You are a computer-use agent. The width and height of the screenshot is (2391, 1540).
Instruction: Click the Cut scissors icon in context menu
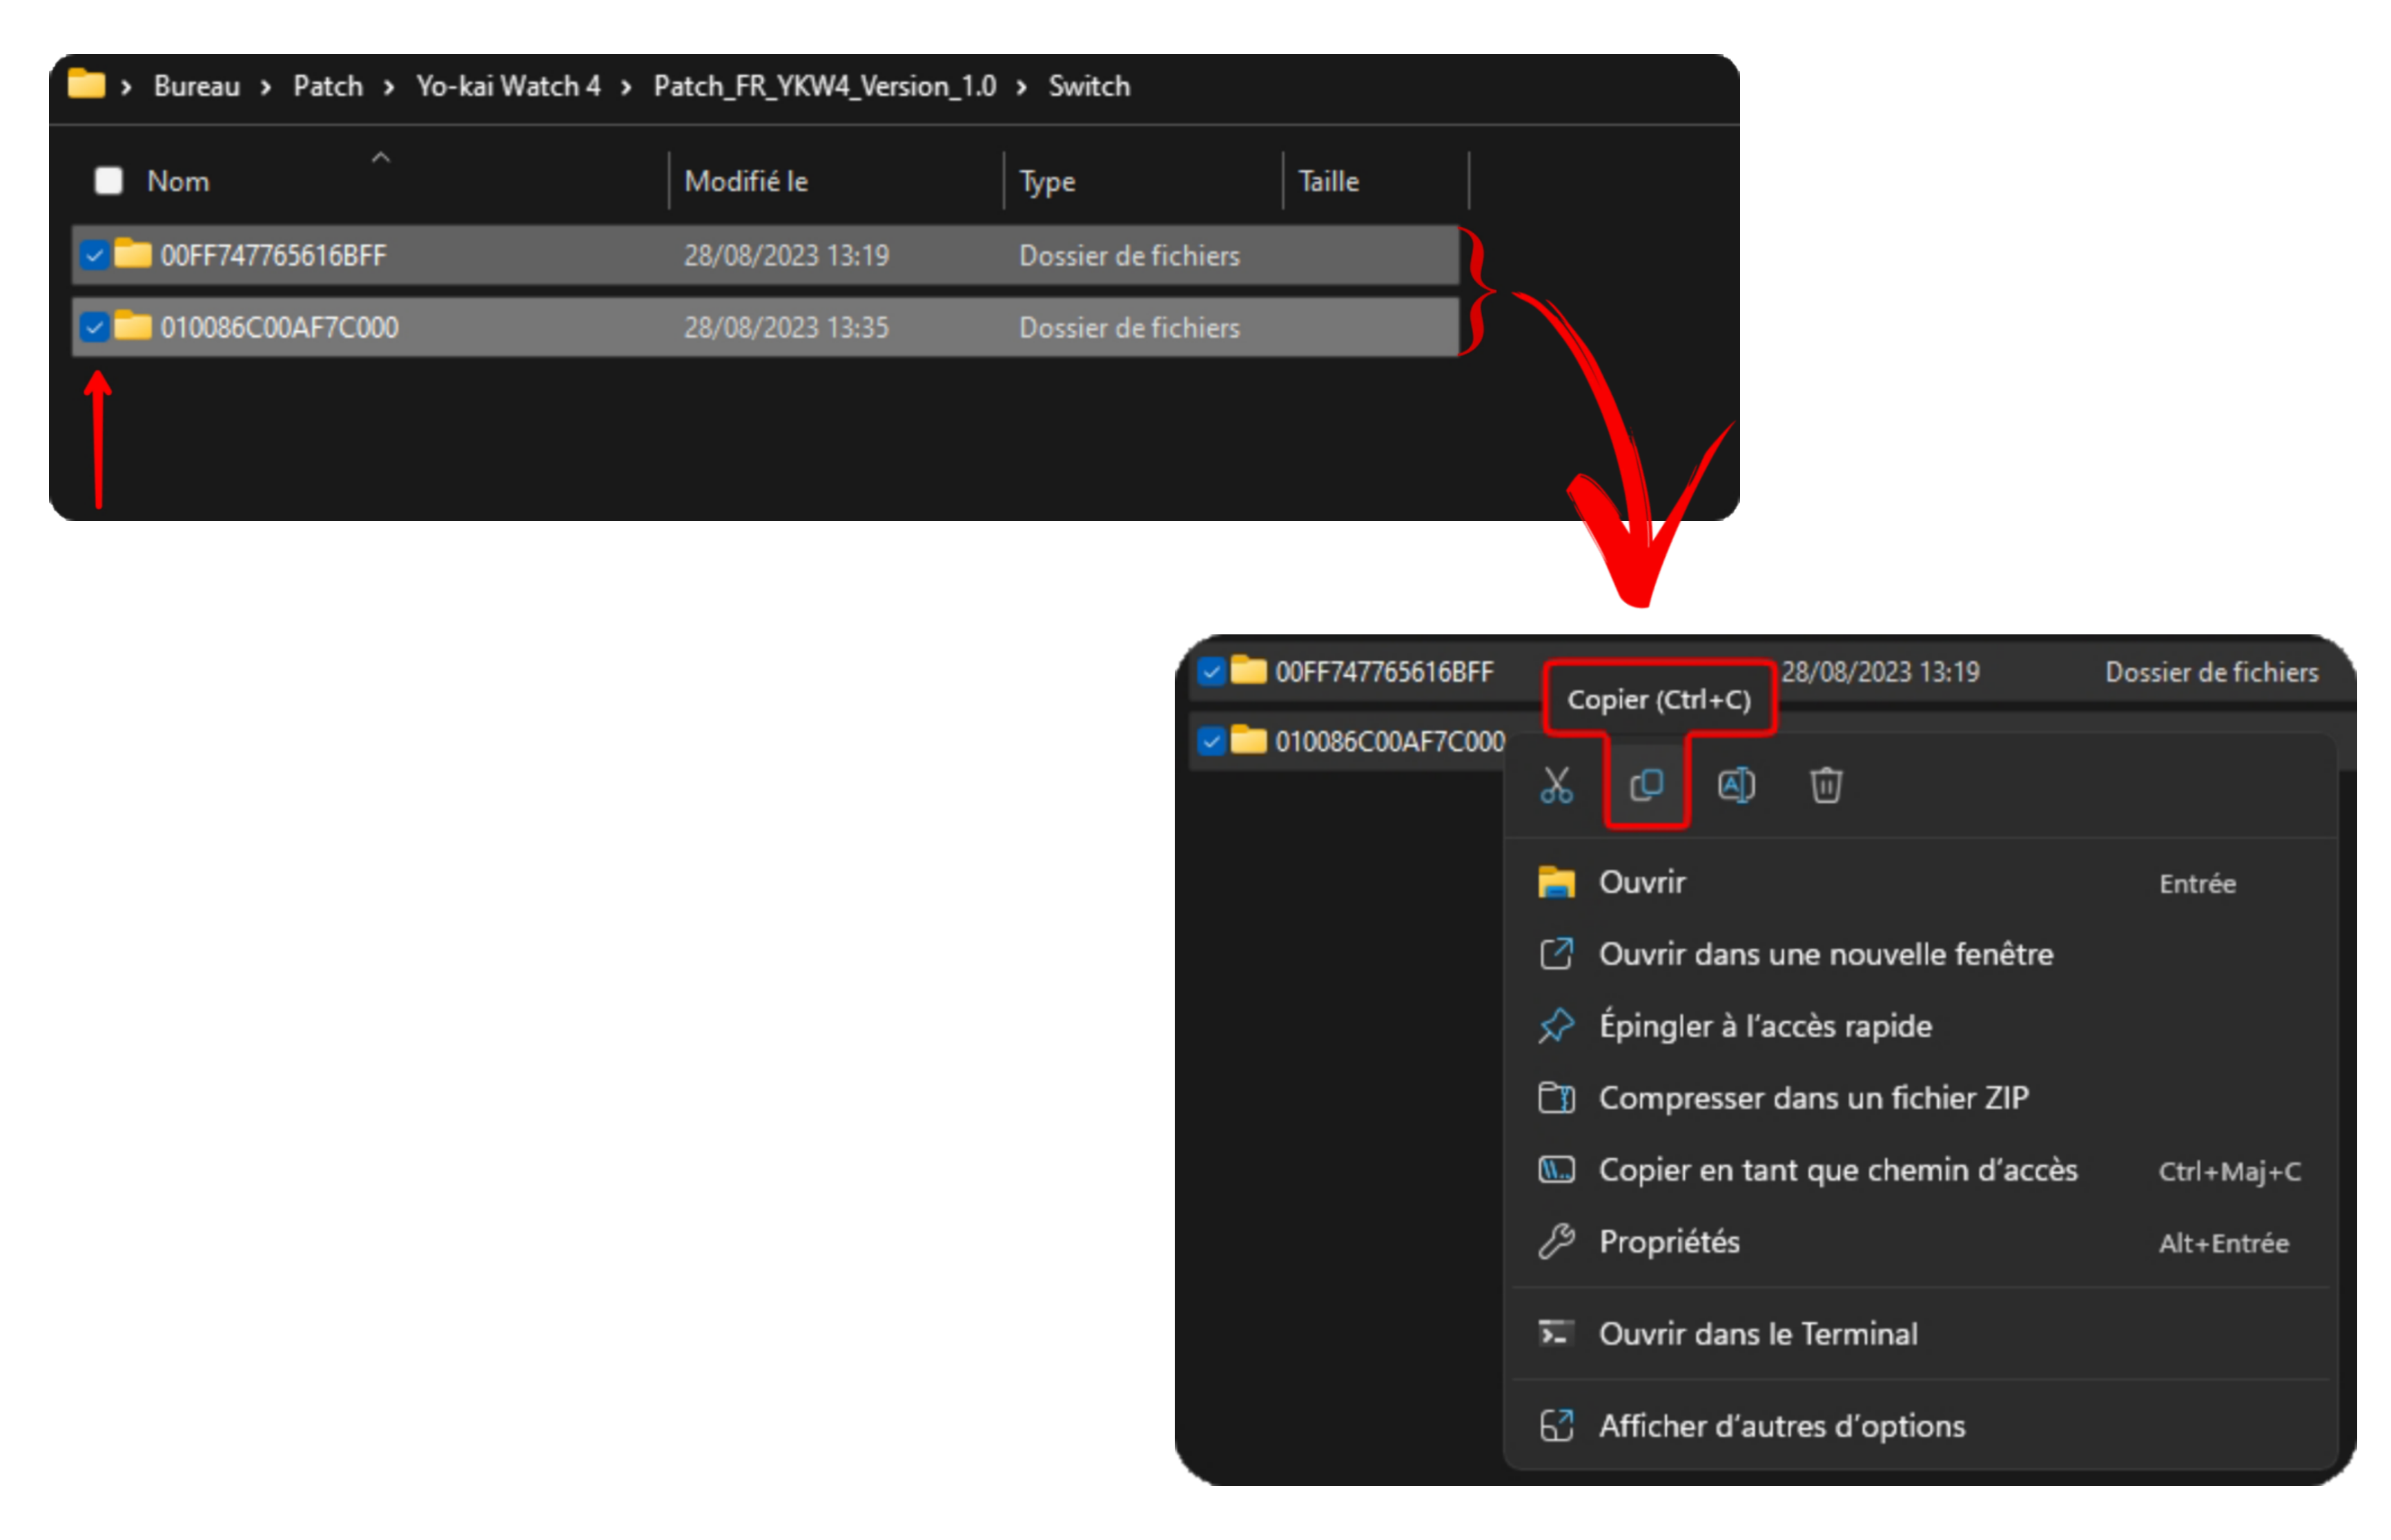pyautogui.click(x=1556, y=785)
